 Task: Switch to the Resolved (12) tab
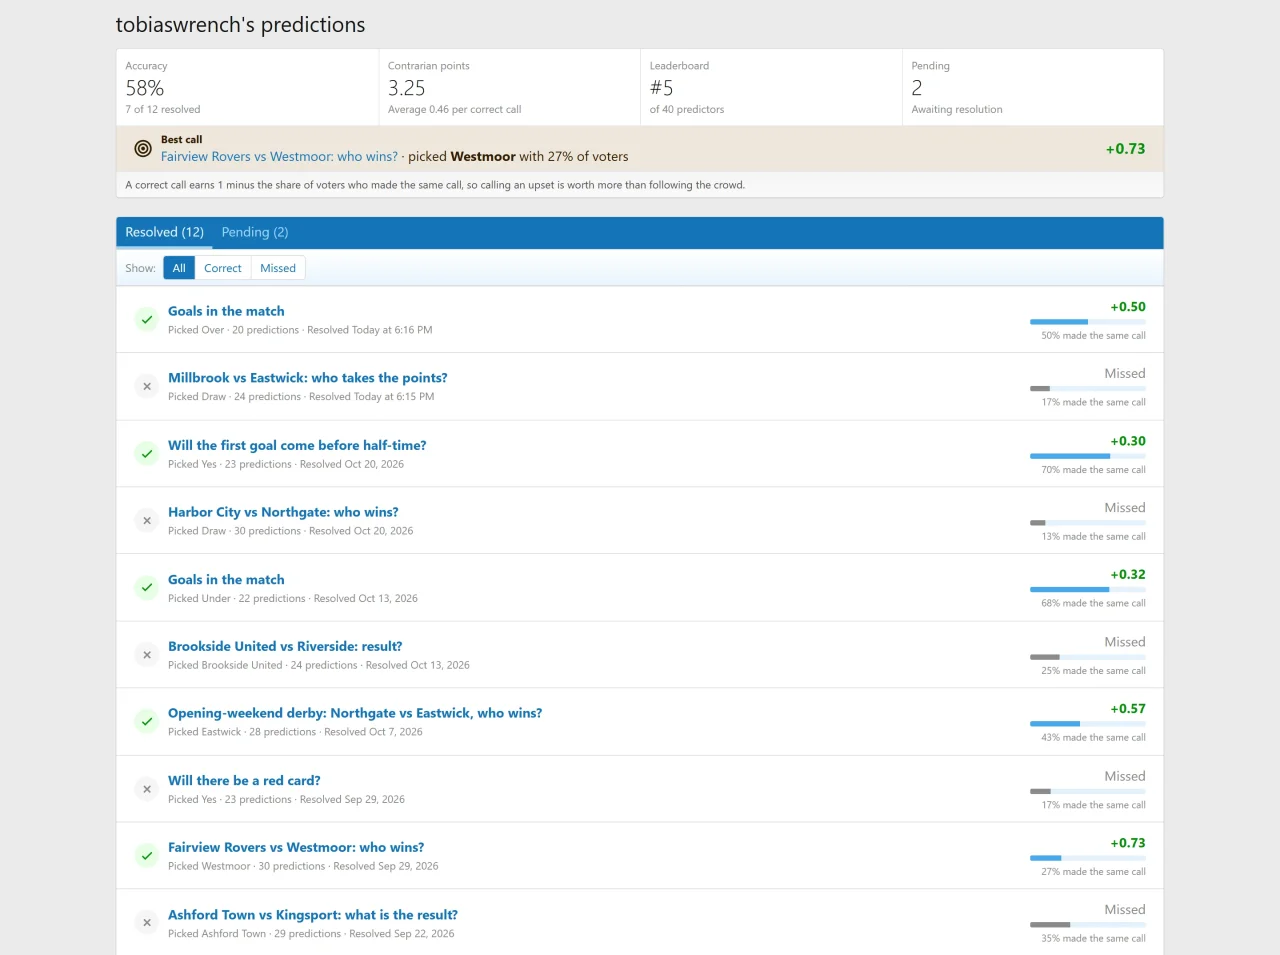164,232
